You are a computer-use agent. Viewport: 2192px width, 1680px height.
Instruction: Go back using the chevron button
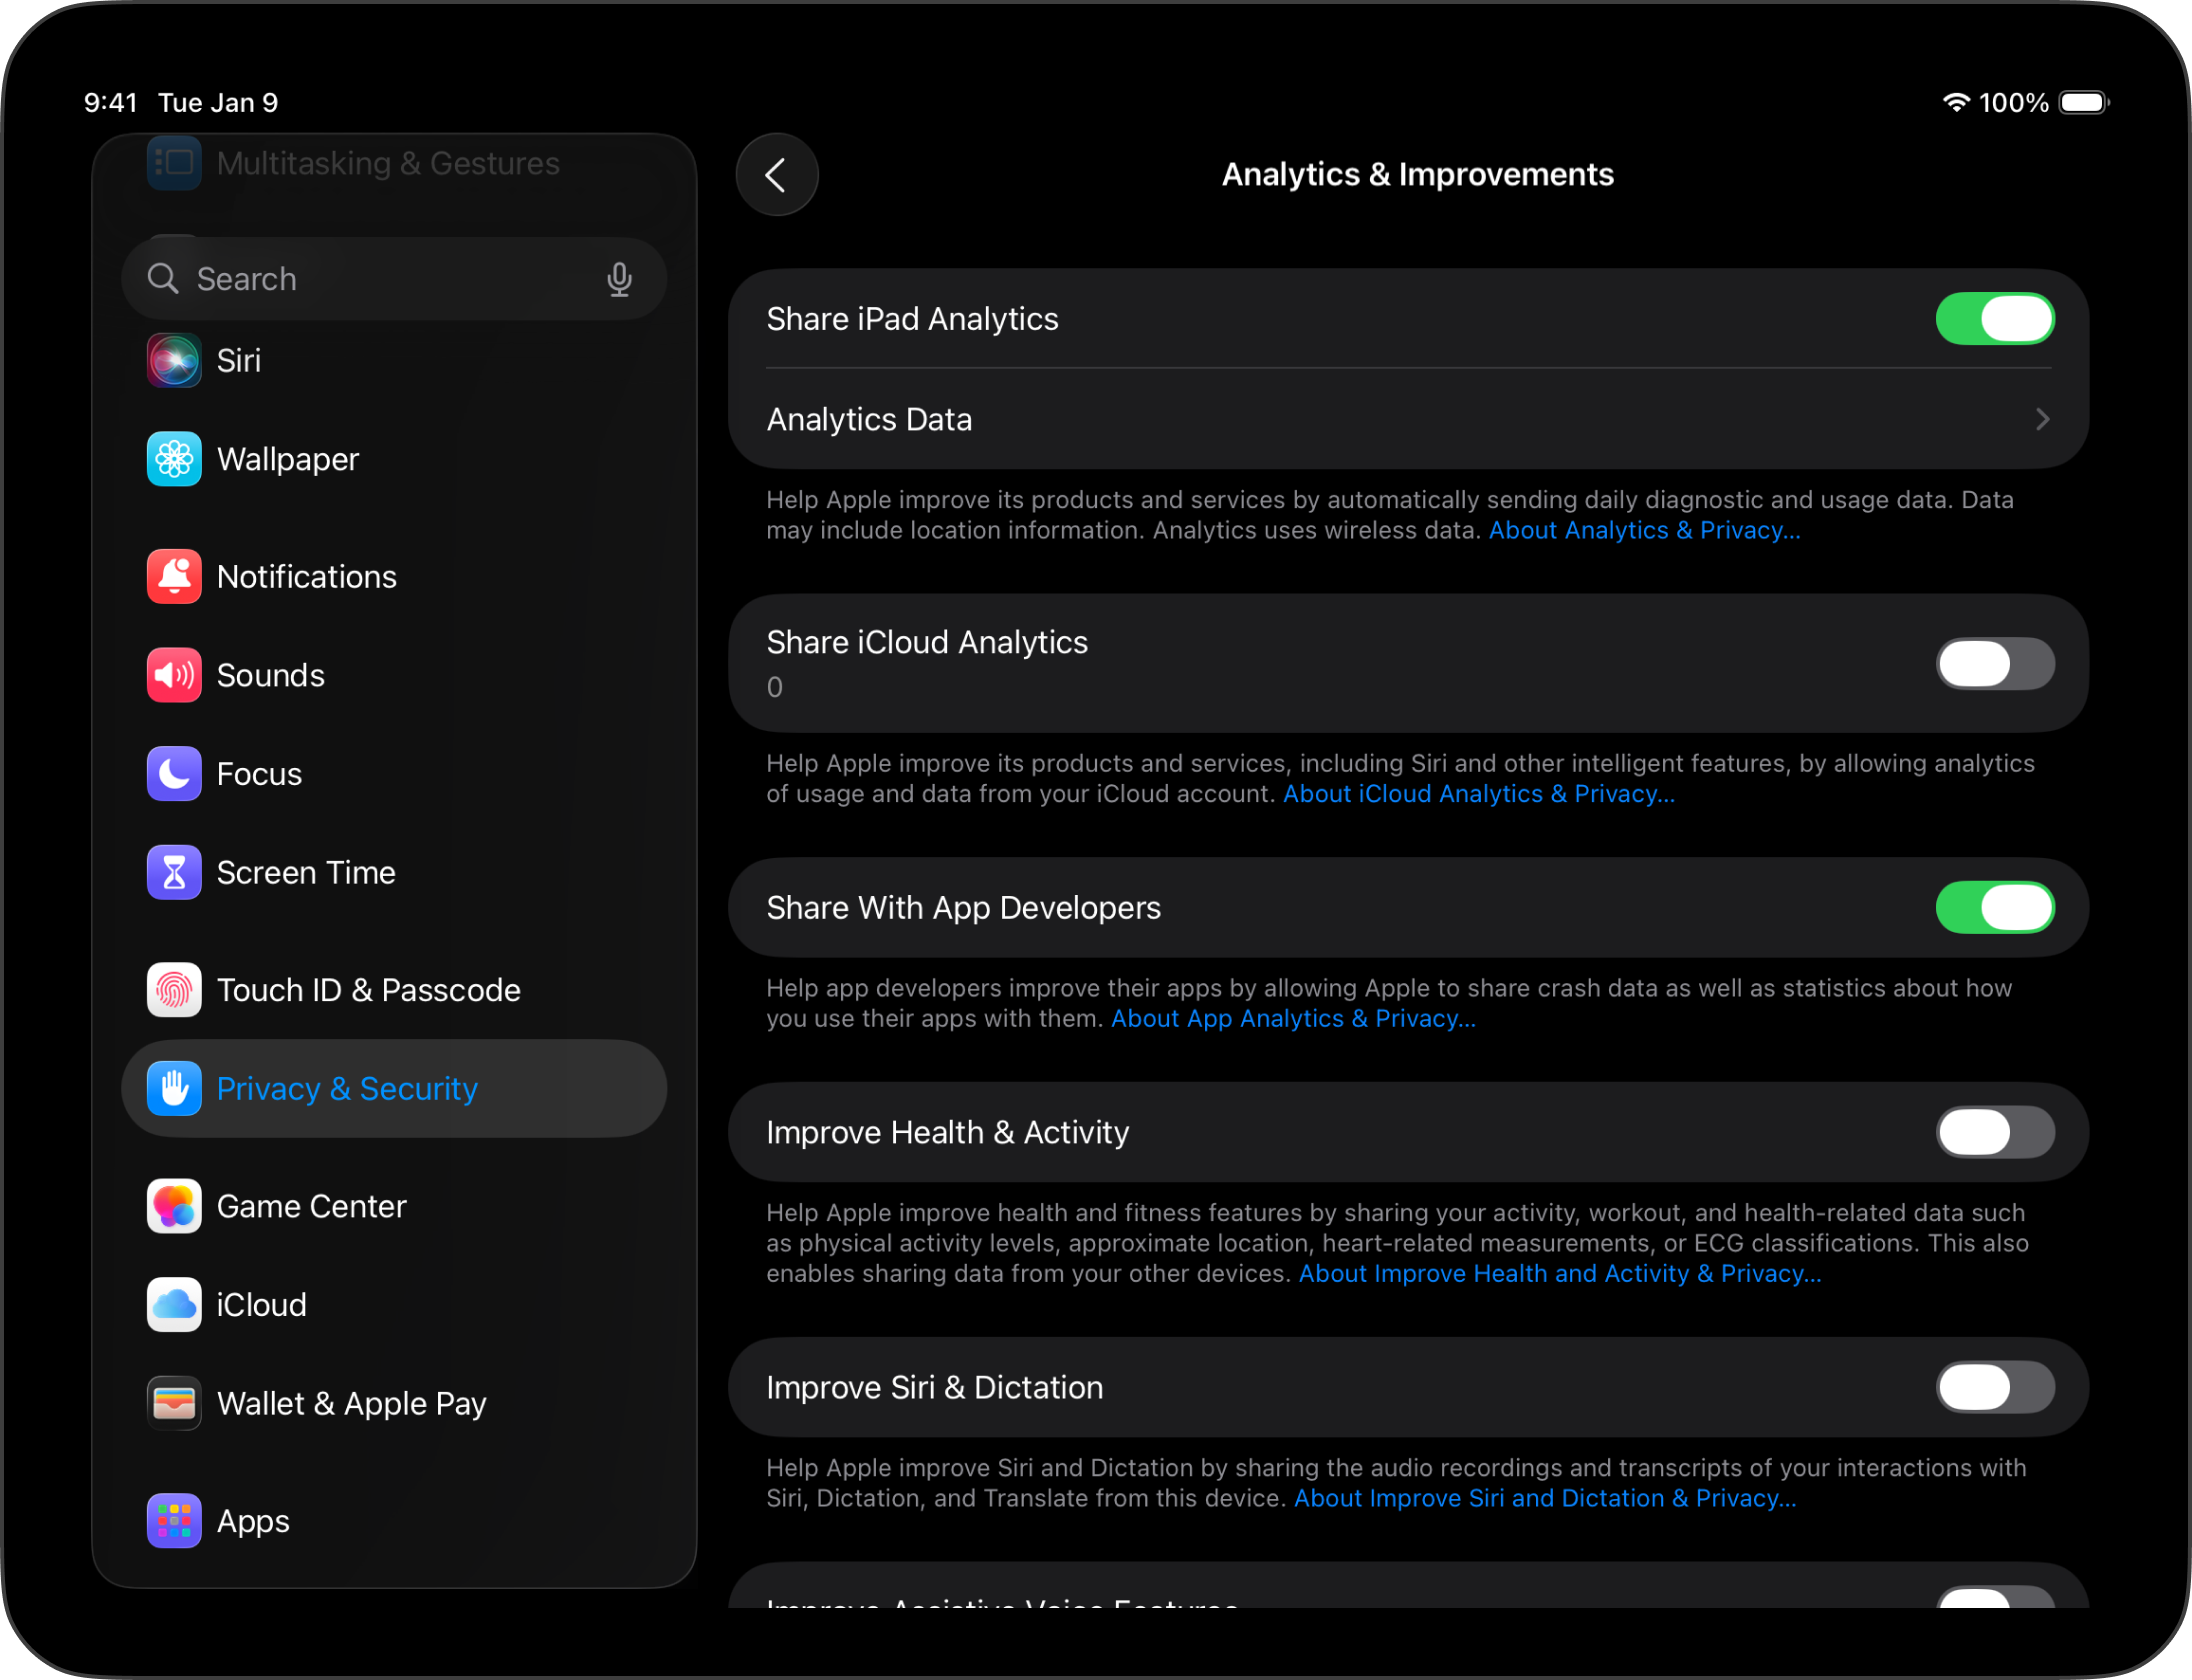click(777, 175)
